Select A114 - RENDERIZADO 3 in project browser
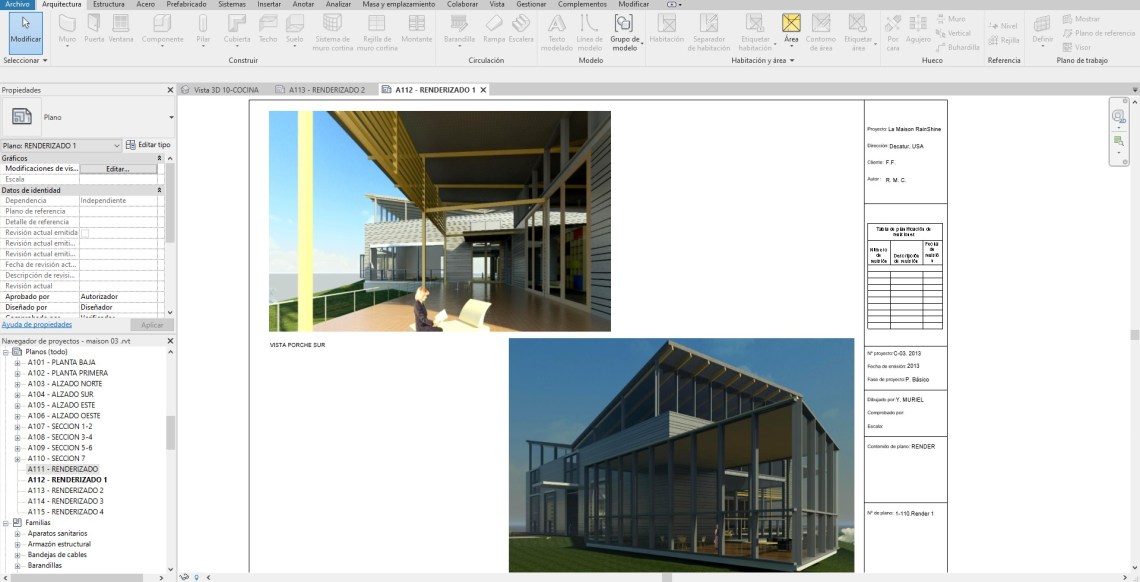 coord(65,501)
